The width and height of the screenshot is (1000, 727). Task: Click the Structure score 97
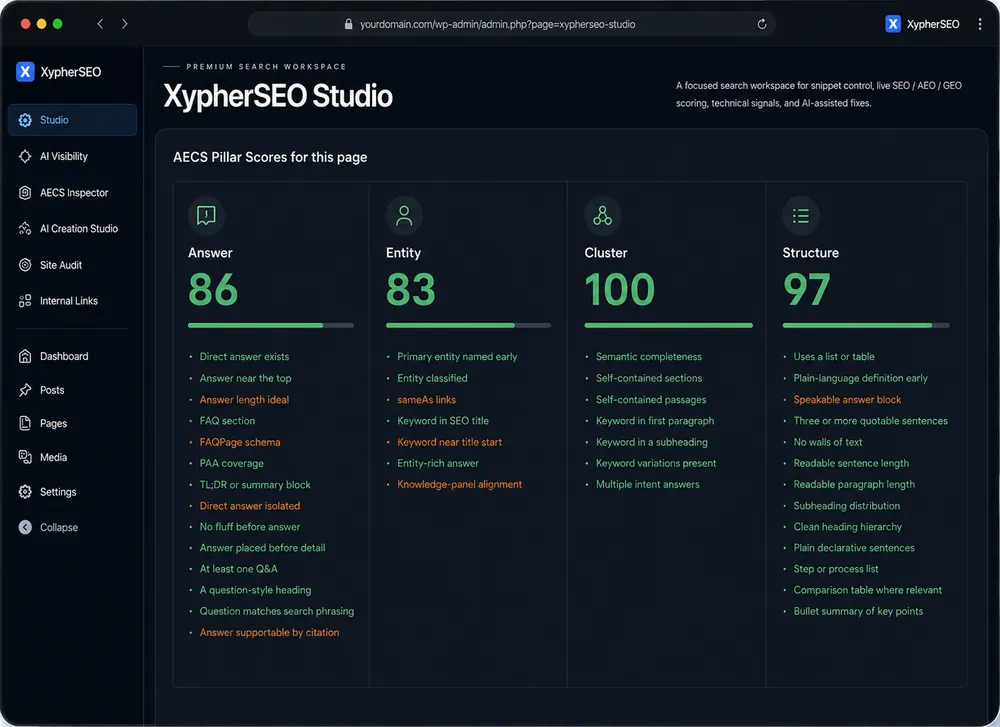(807, 290)
